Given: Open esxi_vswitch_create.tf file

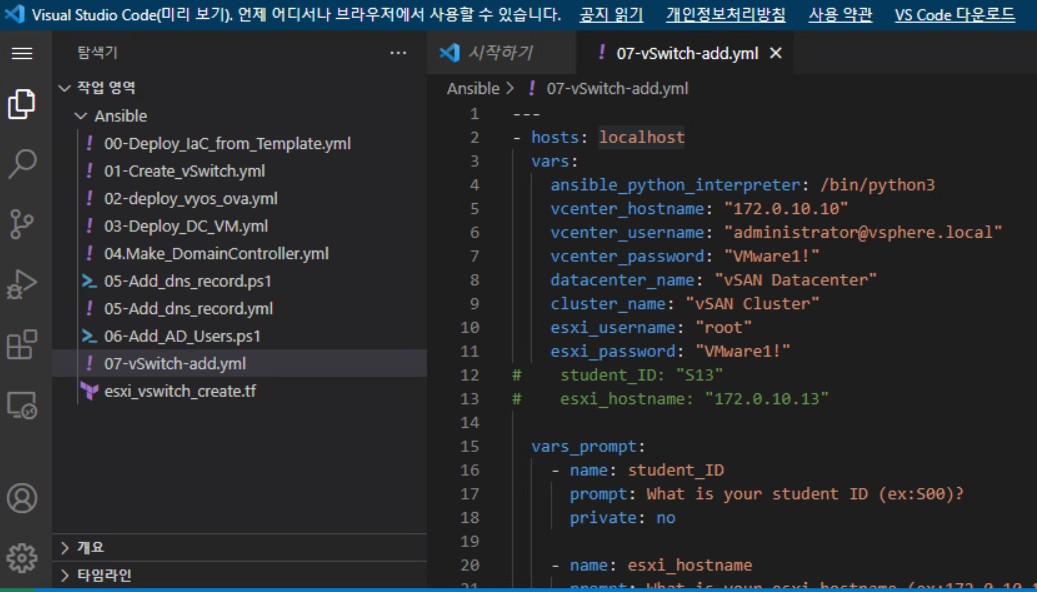Looking at the screenshot, I should 180,391.
